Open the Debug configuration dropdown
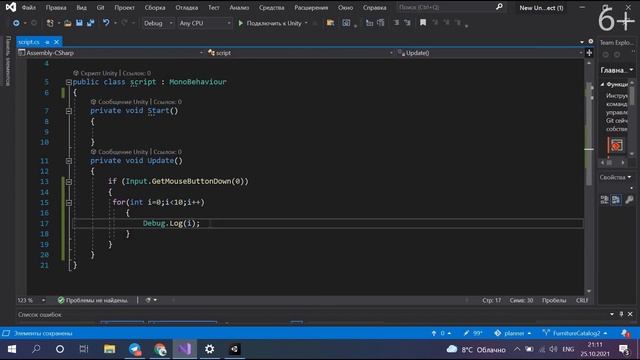Viewport: 640px width, 360px height. click(158, 23)
